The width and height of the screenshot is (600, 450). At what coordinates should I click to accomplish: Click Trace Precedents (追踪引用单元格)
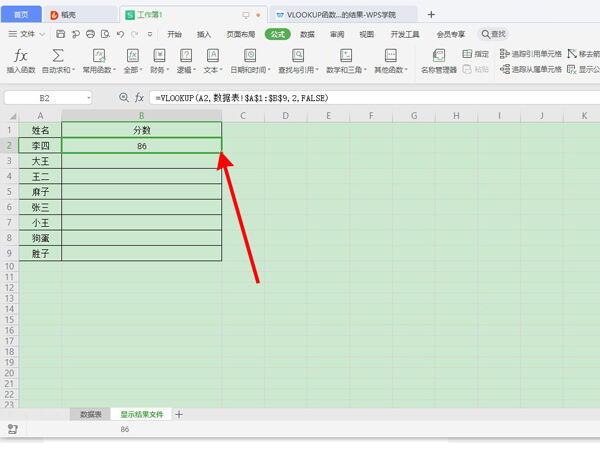click(530, 54)
